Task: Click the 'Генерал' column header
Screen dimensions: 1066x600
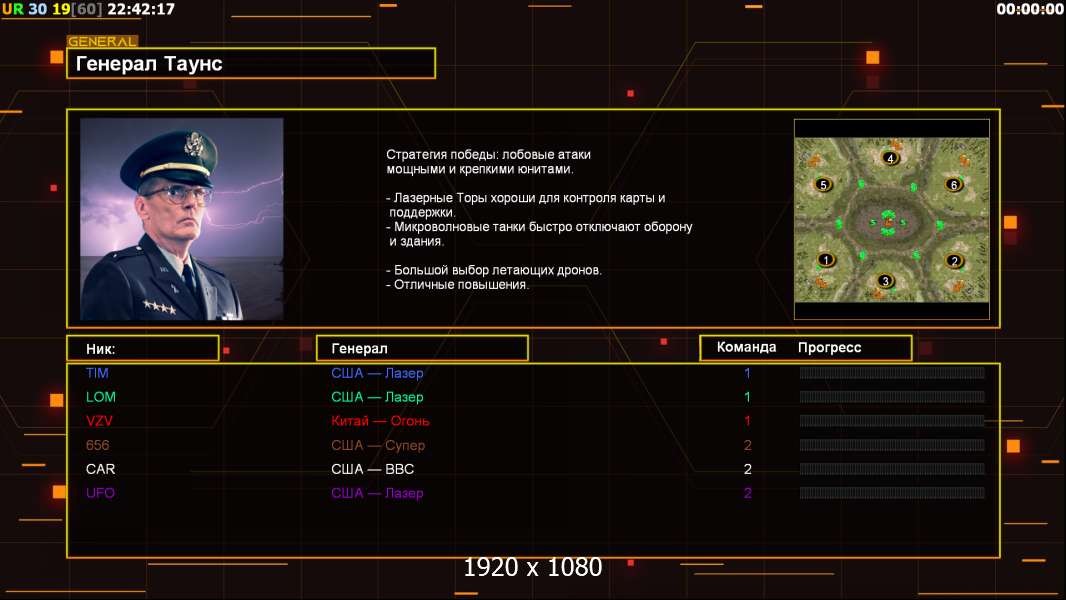Action: [x=422, y=348]
